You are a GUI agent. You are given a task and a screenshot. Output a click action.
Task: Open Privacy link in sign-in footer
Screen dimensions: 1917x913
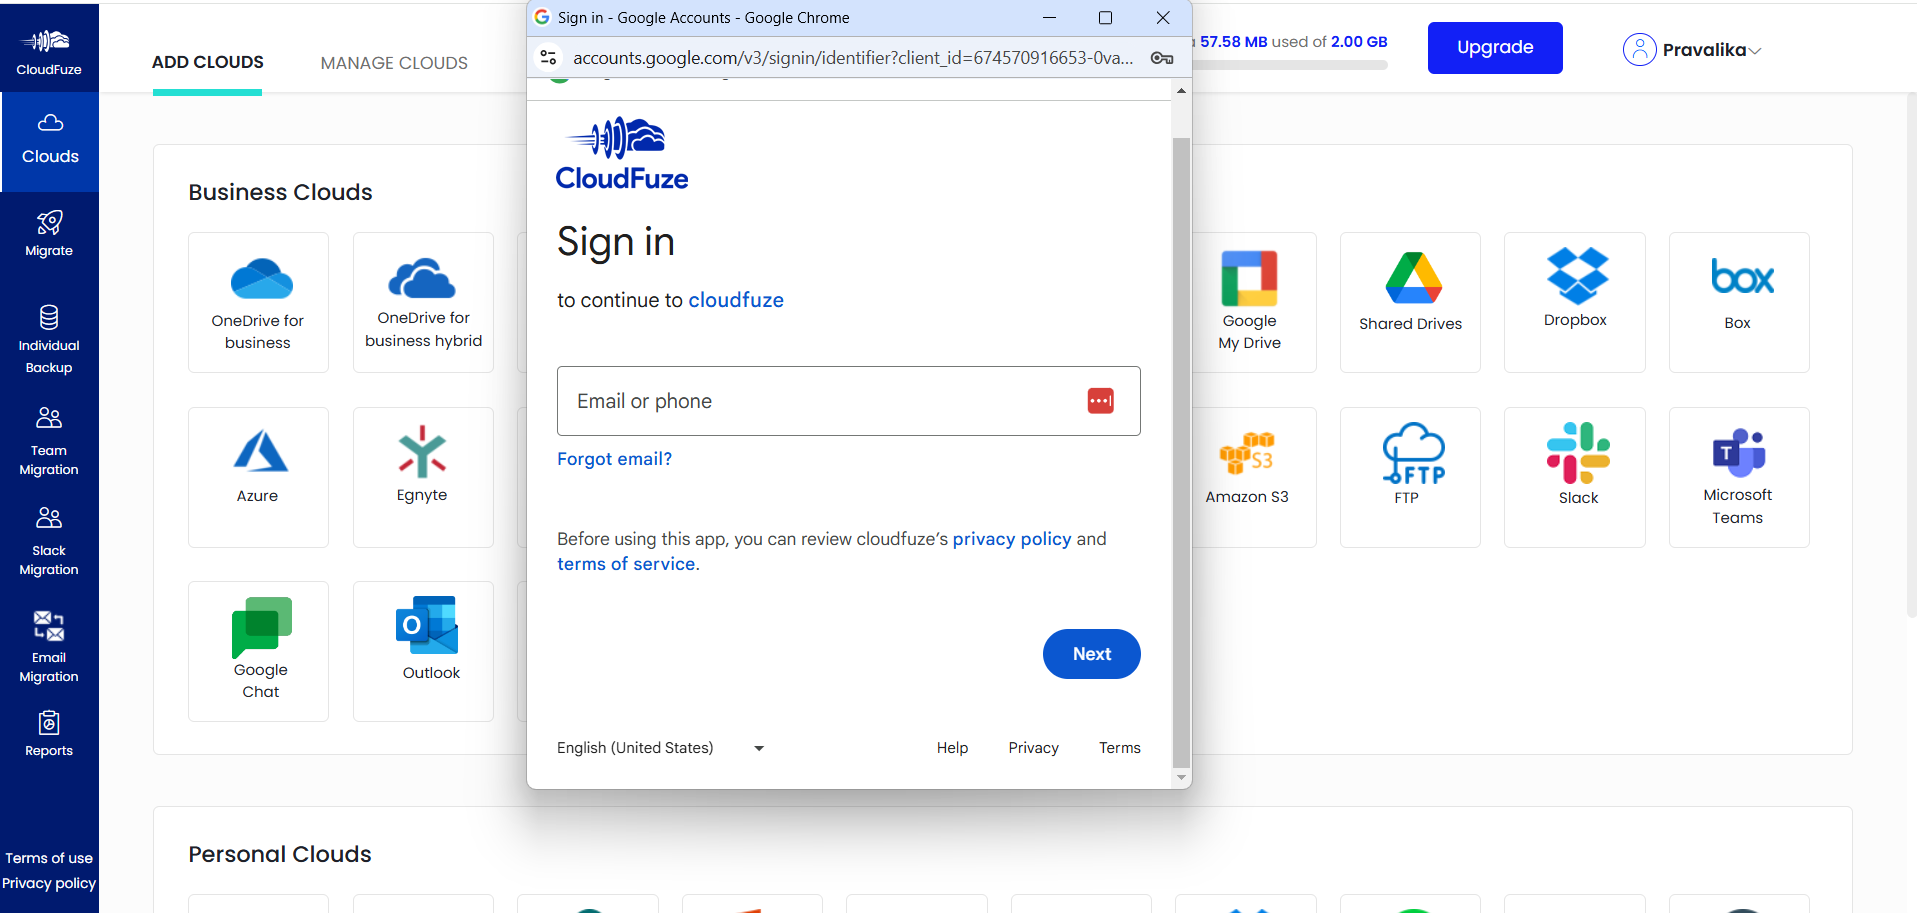(1033, 748)
